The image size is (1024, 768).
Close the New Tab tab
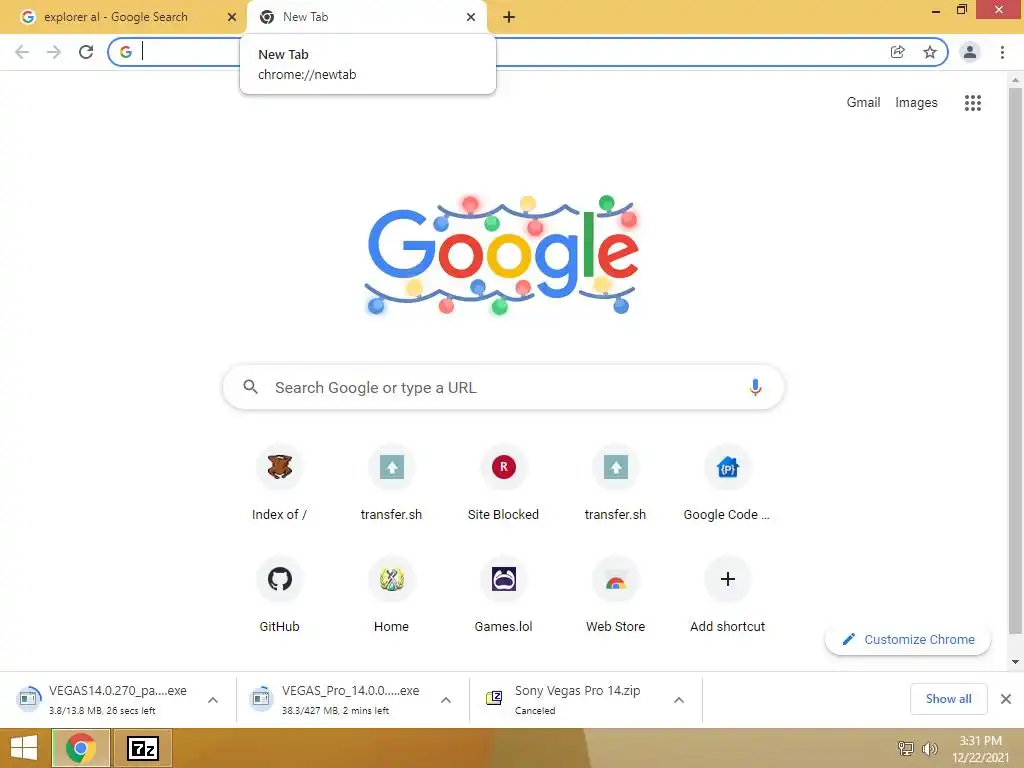471,17
